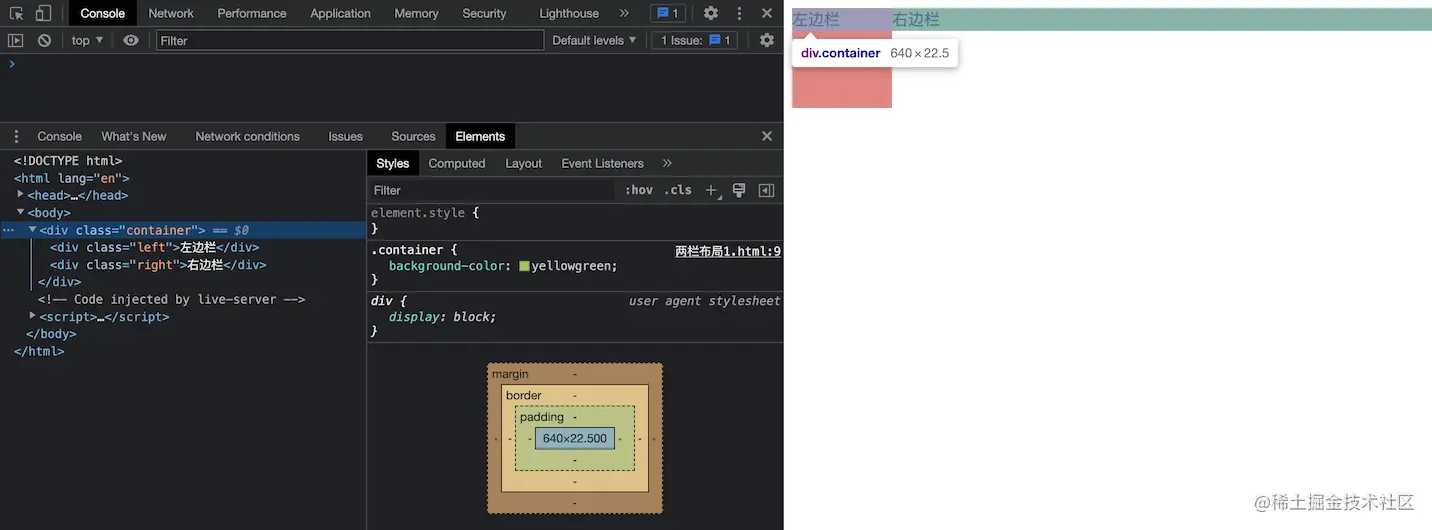Screen dimensions: 1432x530
Task: Close DevTools with the top X
Action: tap(766, 13)
